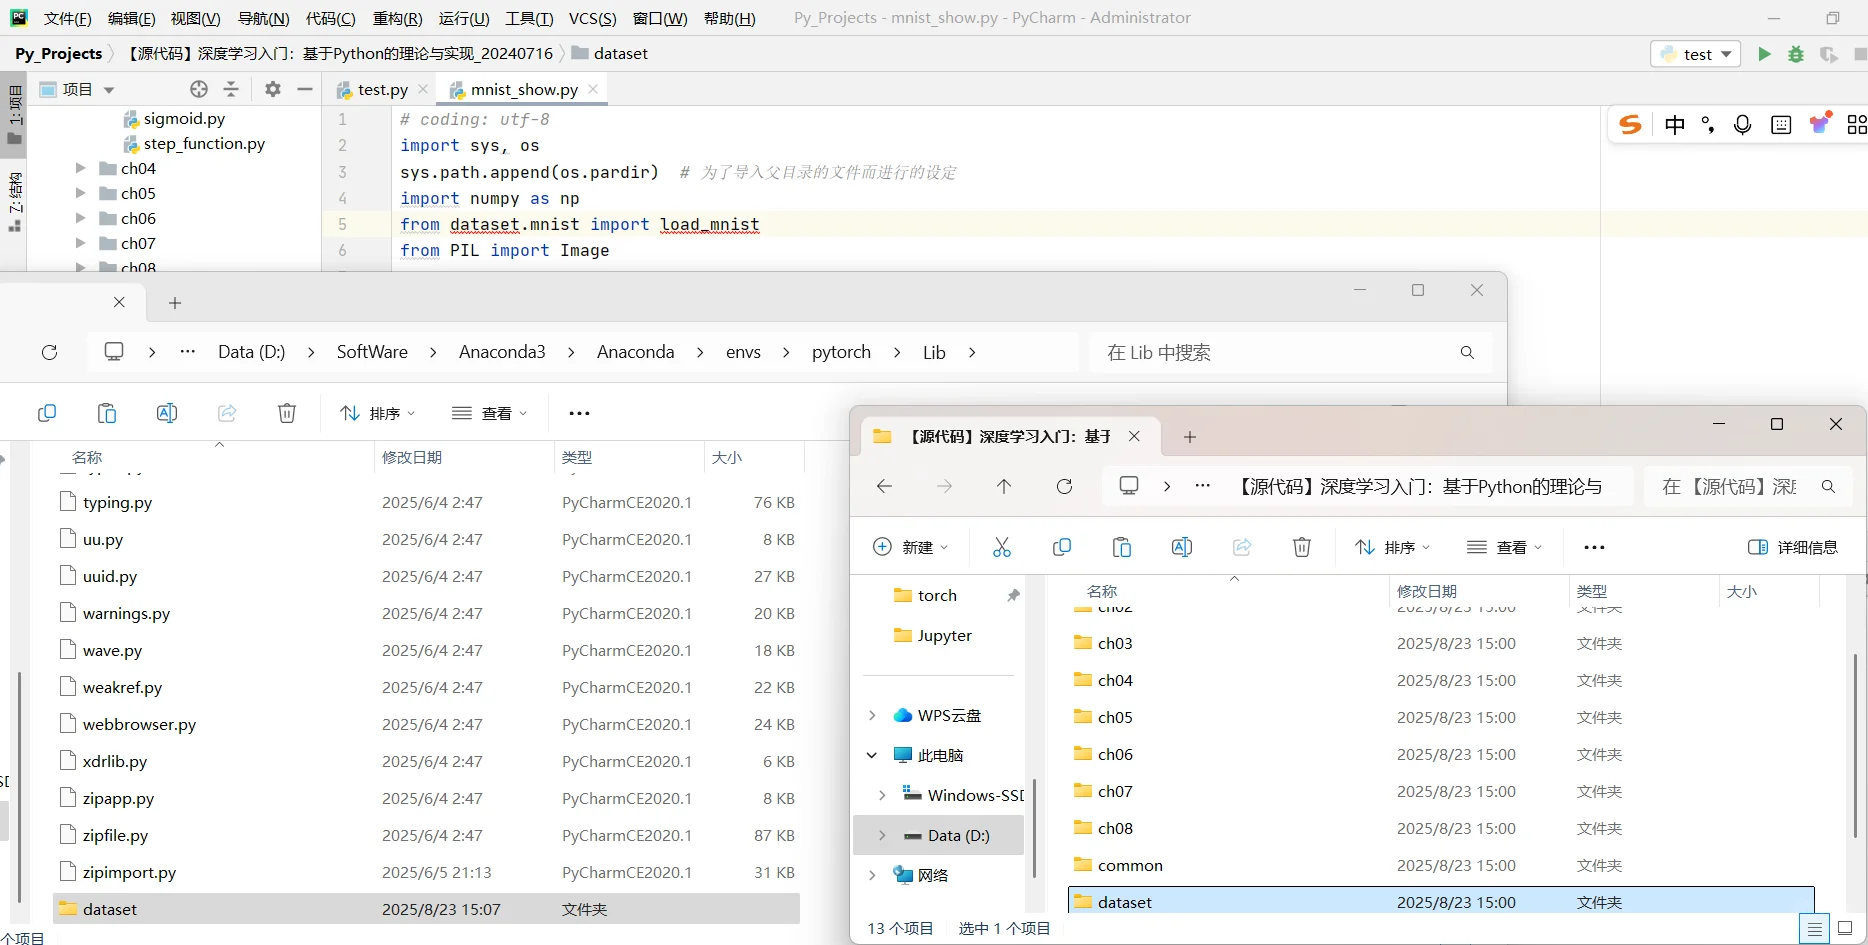The width and height of the screenshot is (1868, 945).
Task: Open the soft keyboard icon on IME bar
Action: click(1781, 124)
